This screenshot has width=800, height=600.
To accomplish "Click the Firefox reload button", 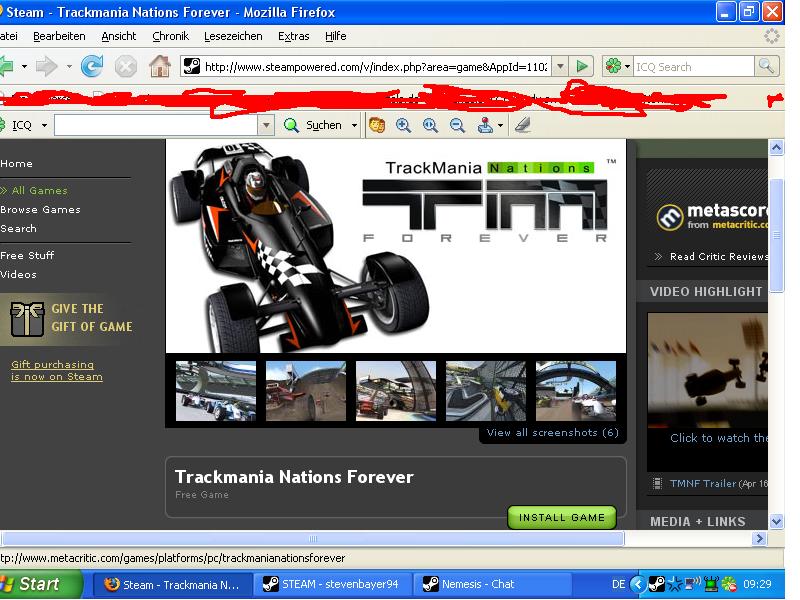I will [92, 66].
